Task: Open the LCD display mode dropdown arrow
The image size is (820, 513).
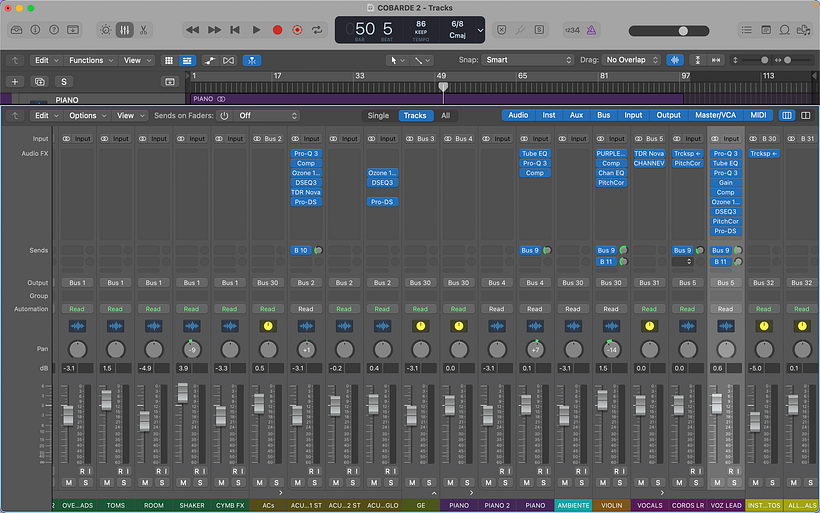Action: coord(480,30)
